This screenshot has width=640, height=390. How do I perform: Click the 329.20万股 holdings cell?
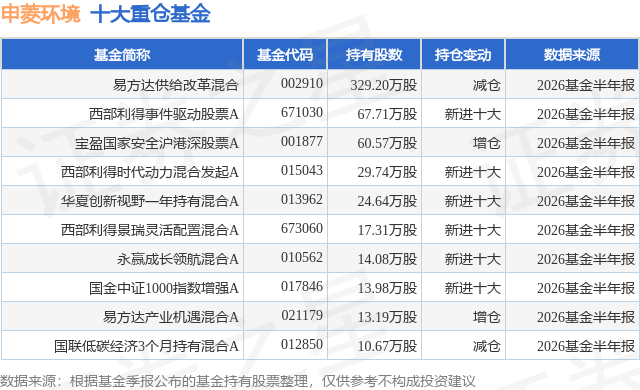[x=384, y=85]
